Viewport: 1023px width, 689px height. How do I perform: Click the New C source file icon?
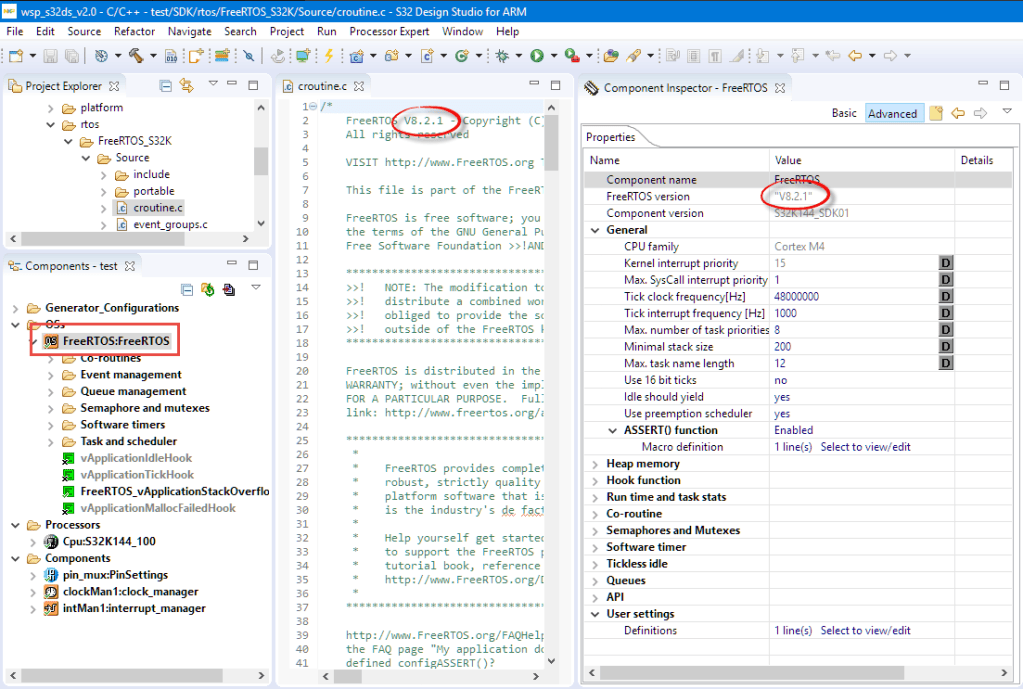pyautogui.click(x=427, y=56)
